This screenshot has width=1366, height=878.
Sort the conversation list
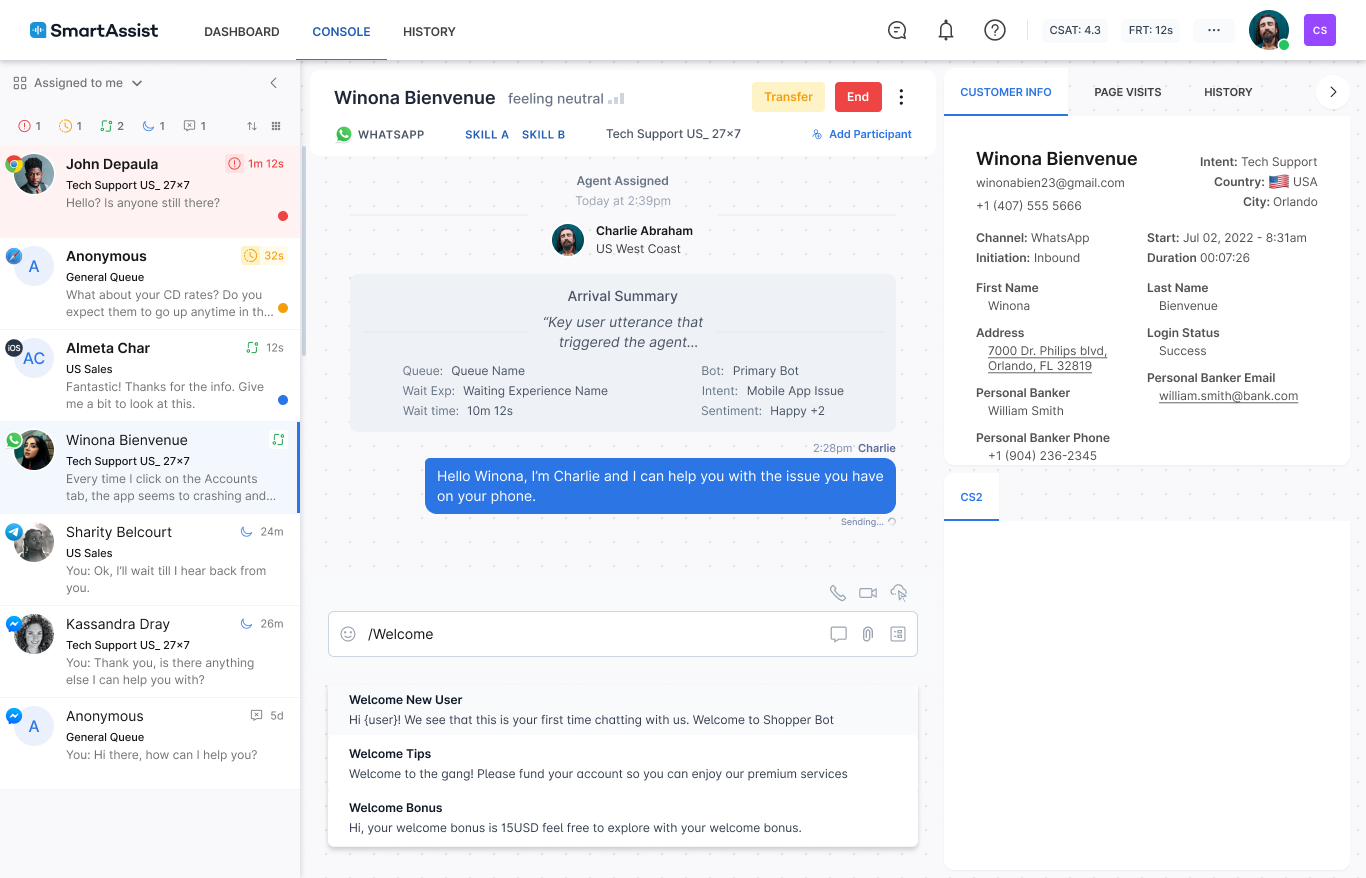tap(252, 126)
